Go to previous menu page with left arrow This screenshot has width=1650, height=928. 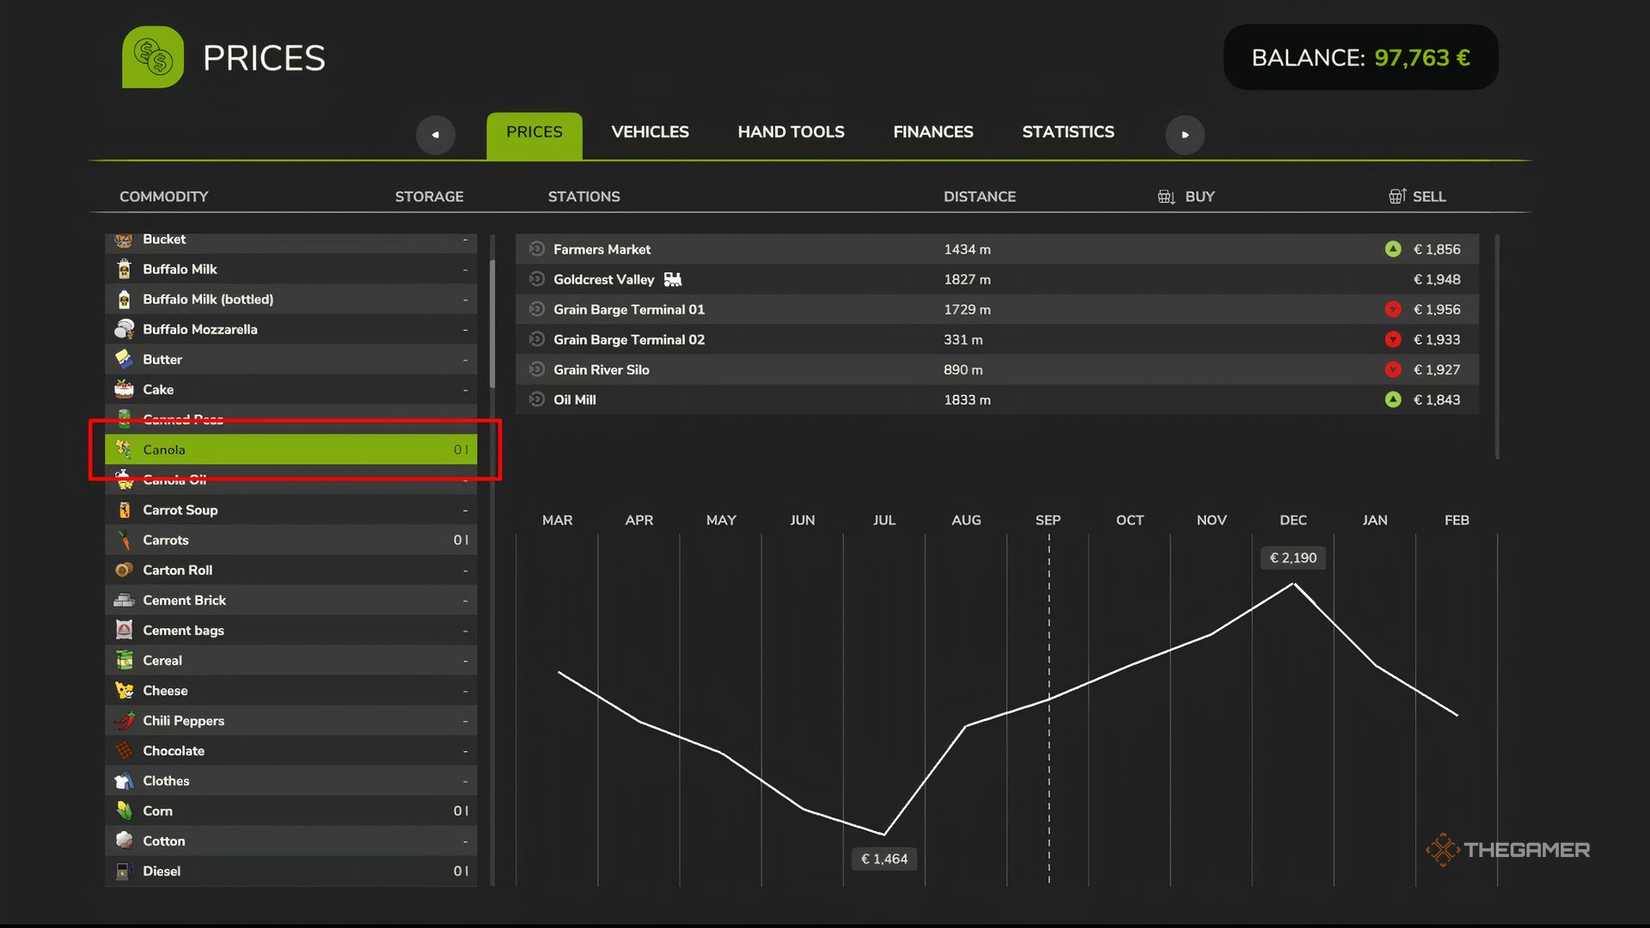(x=435, y=134)
